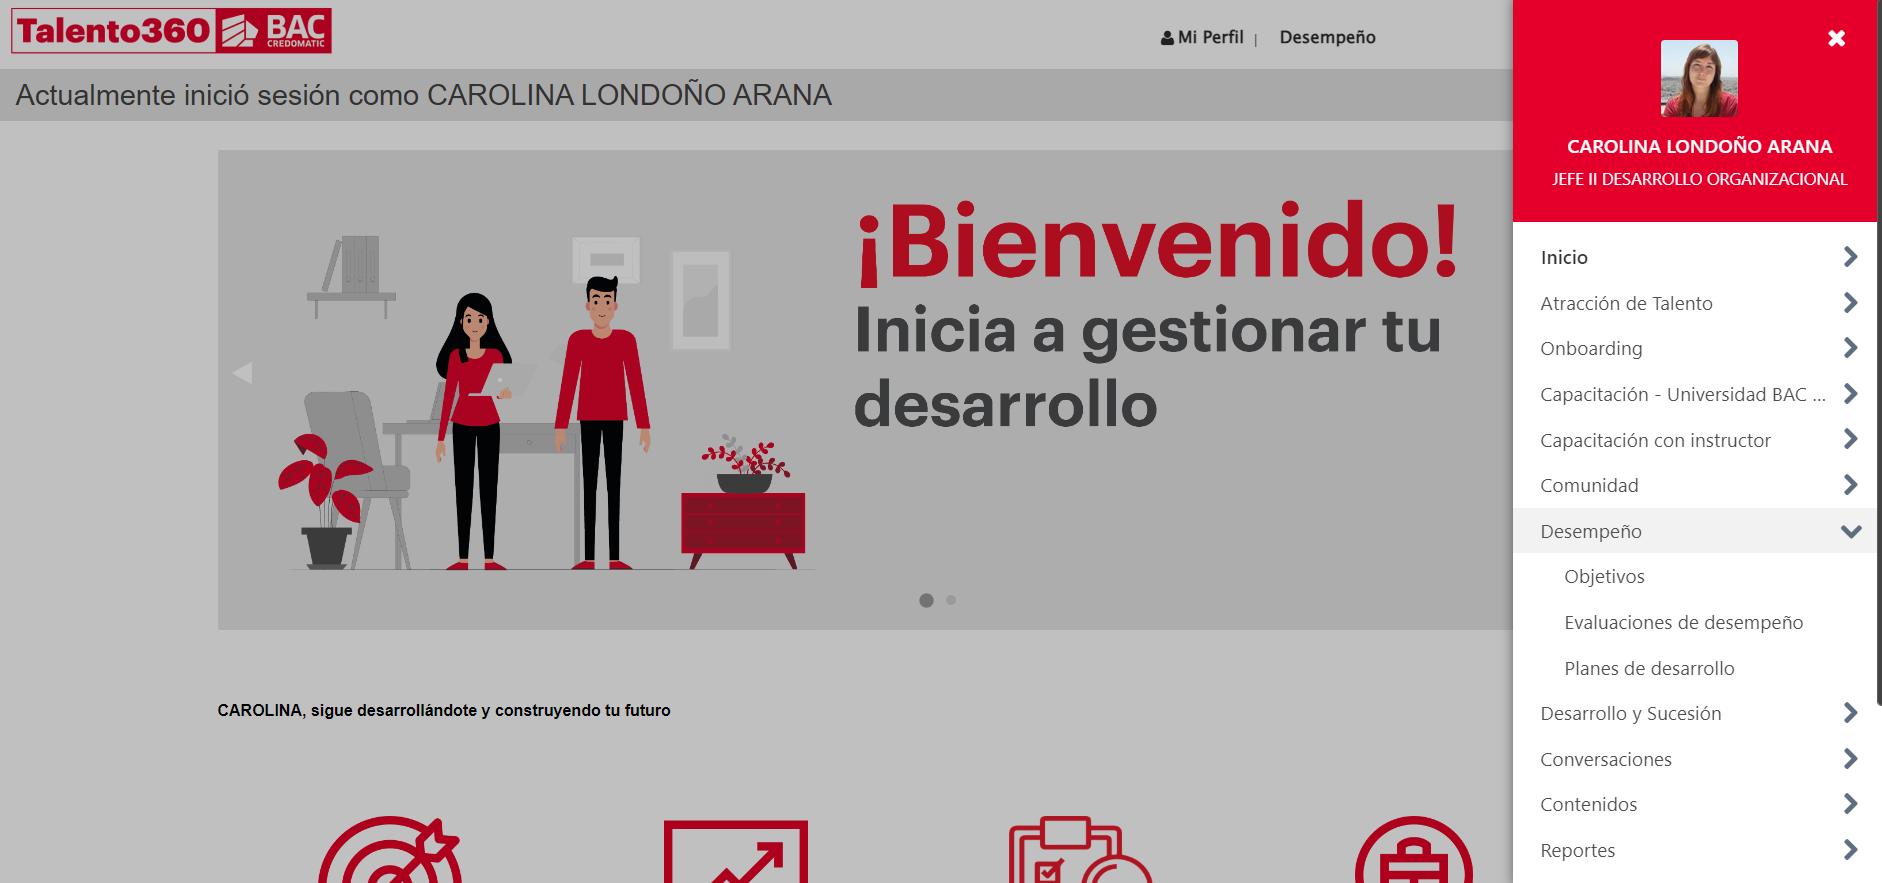Viewport: 1882px width, 883px height.
Task: Open Inicio in the sidebar menu
Action: pyautogui.click(x=1564, y=257)
